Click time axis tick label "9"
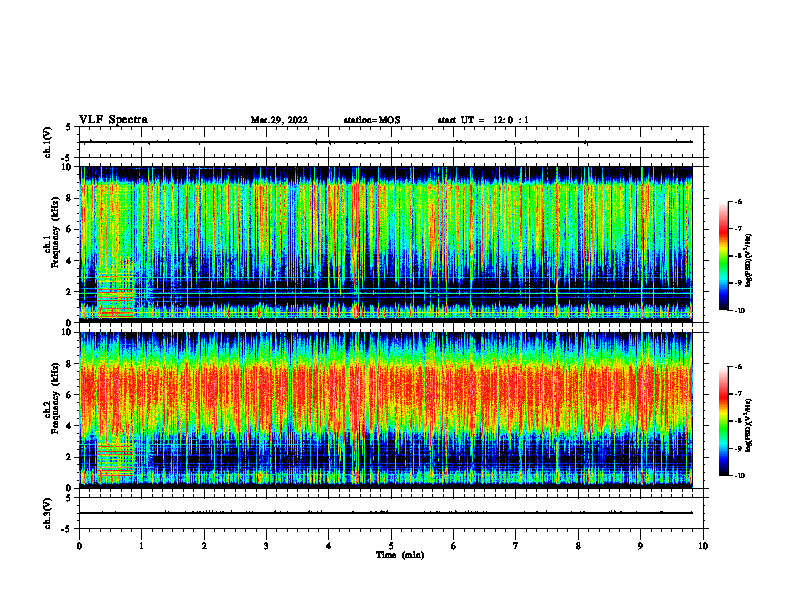792x612 pixels. [640, 546]
